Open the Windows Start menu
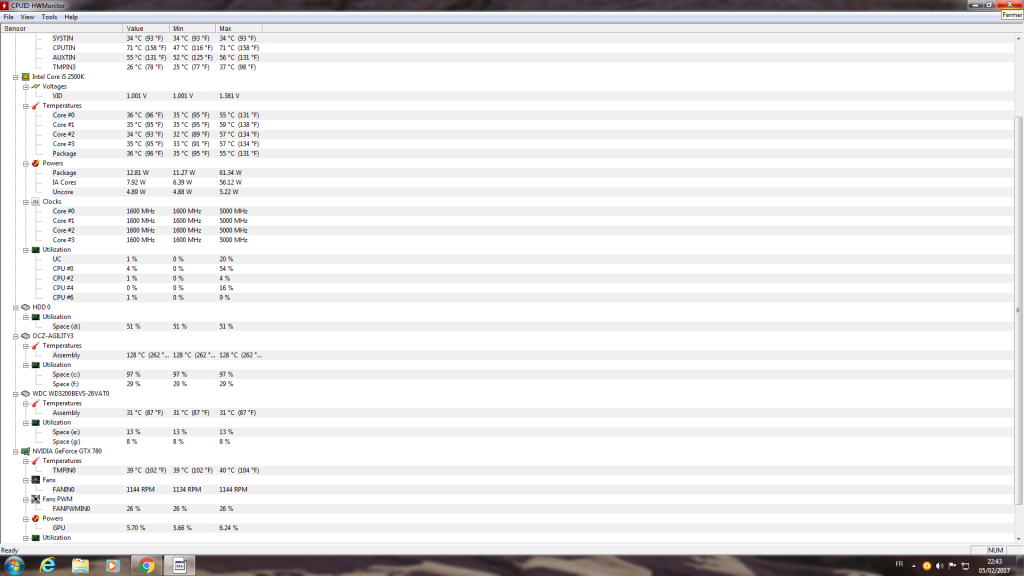 click(14, 566)
